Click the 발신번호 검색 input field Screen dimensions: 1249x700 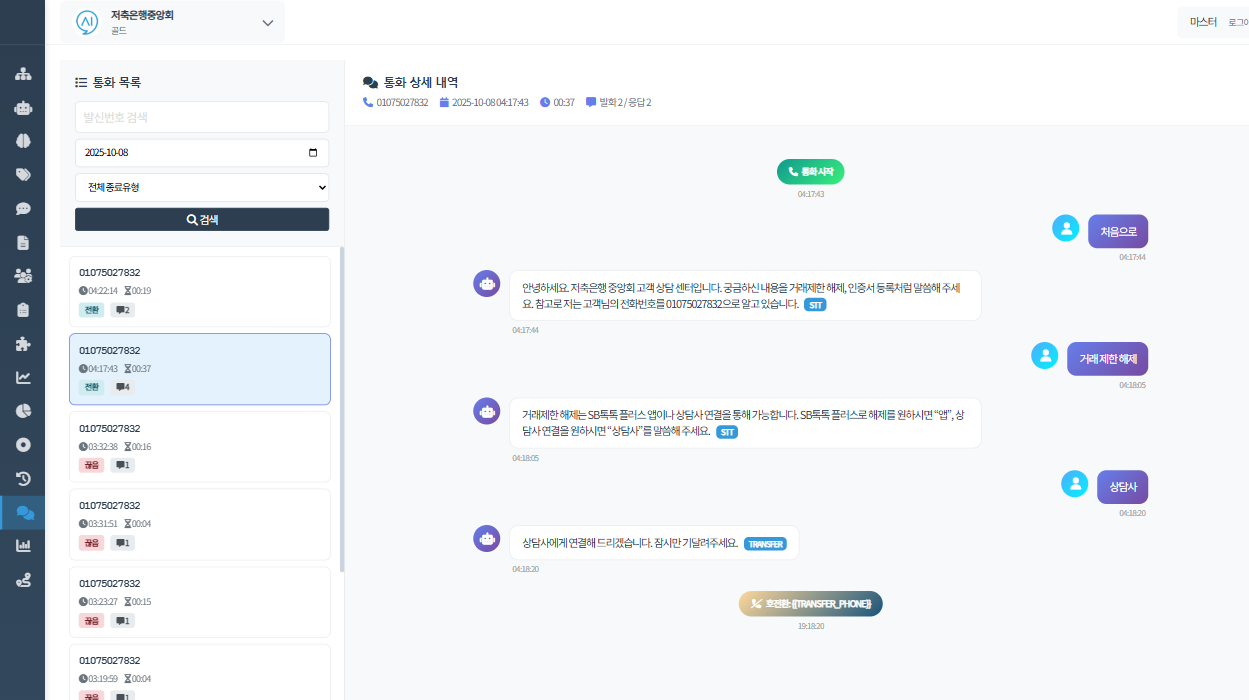(x=202, y=117)
